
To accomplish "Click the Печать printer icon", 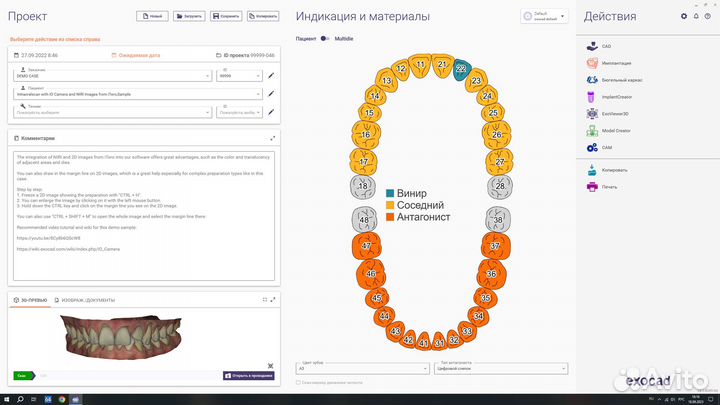I will coord(592,187).
